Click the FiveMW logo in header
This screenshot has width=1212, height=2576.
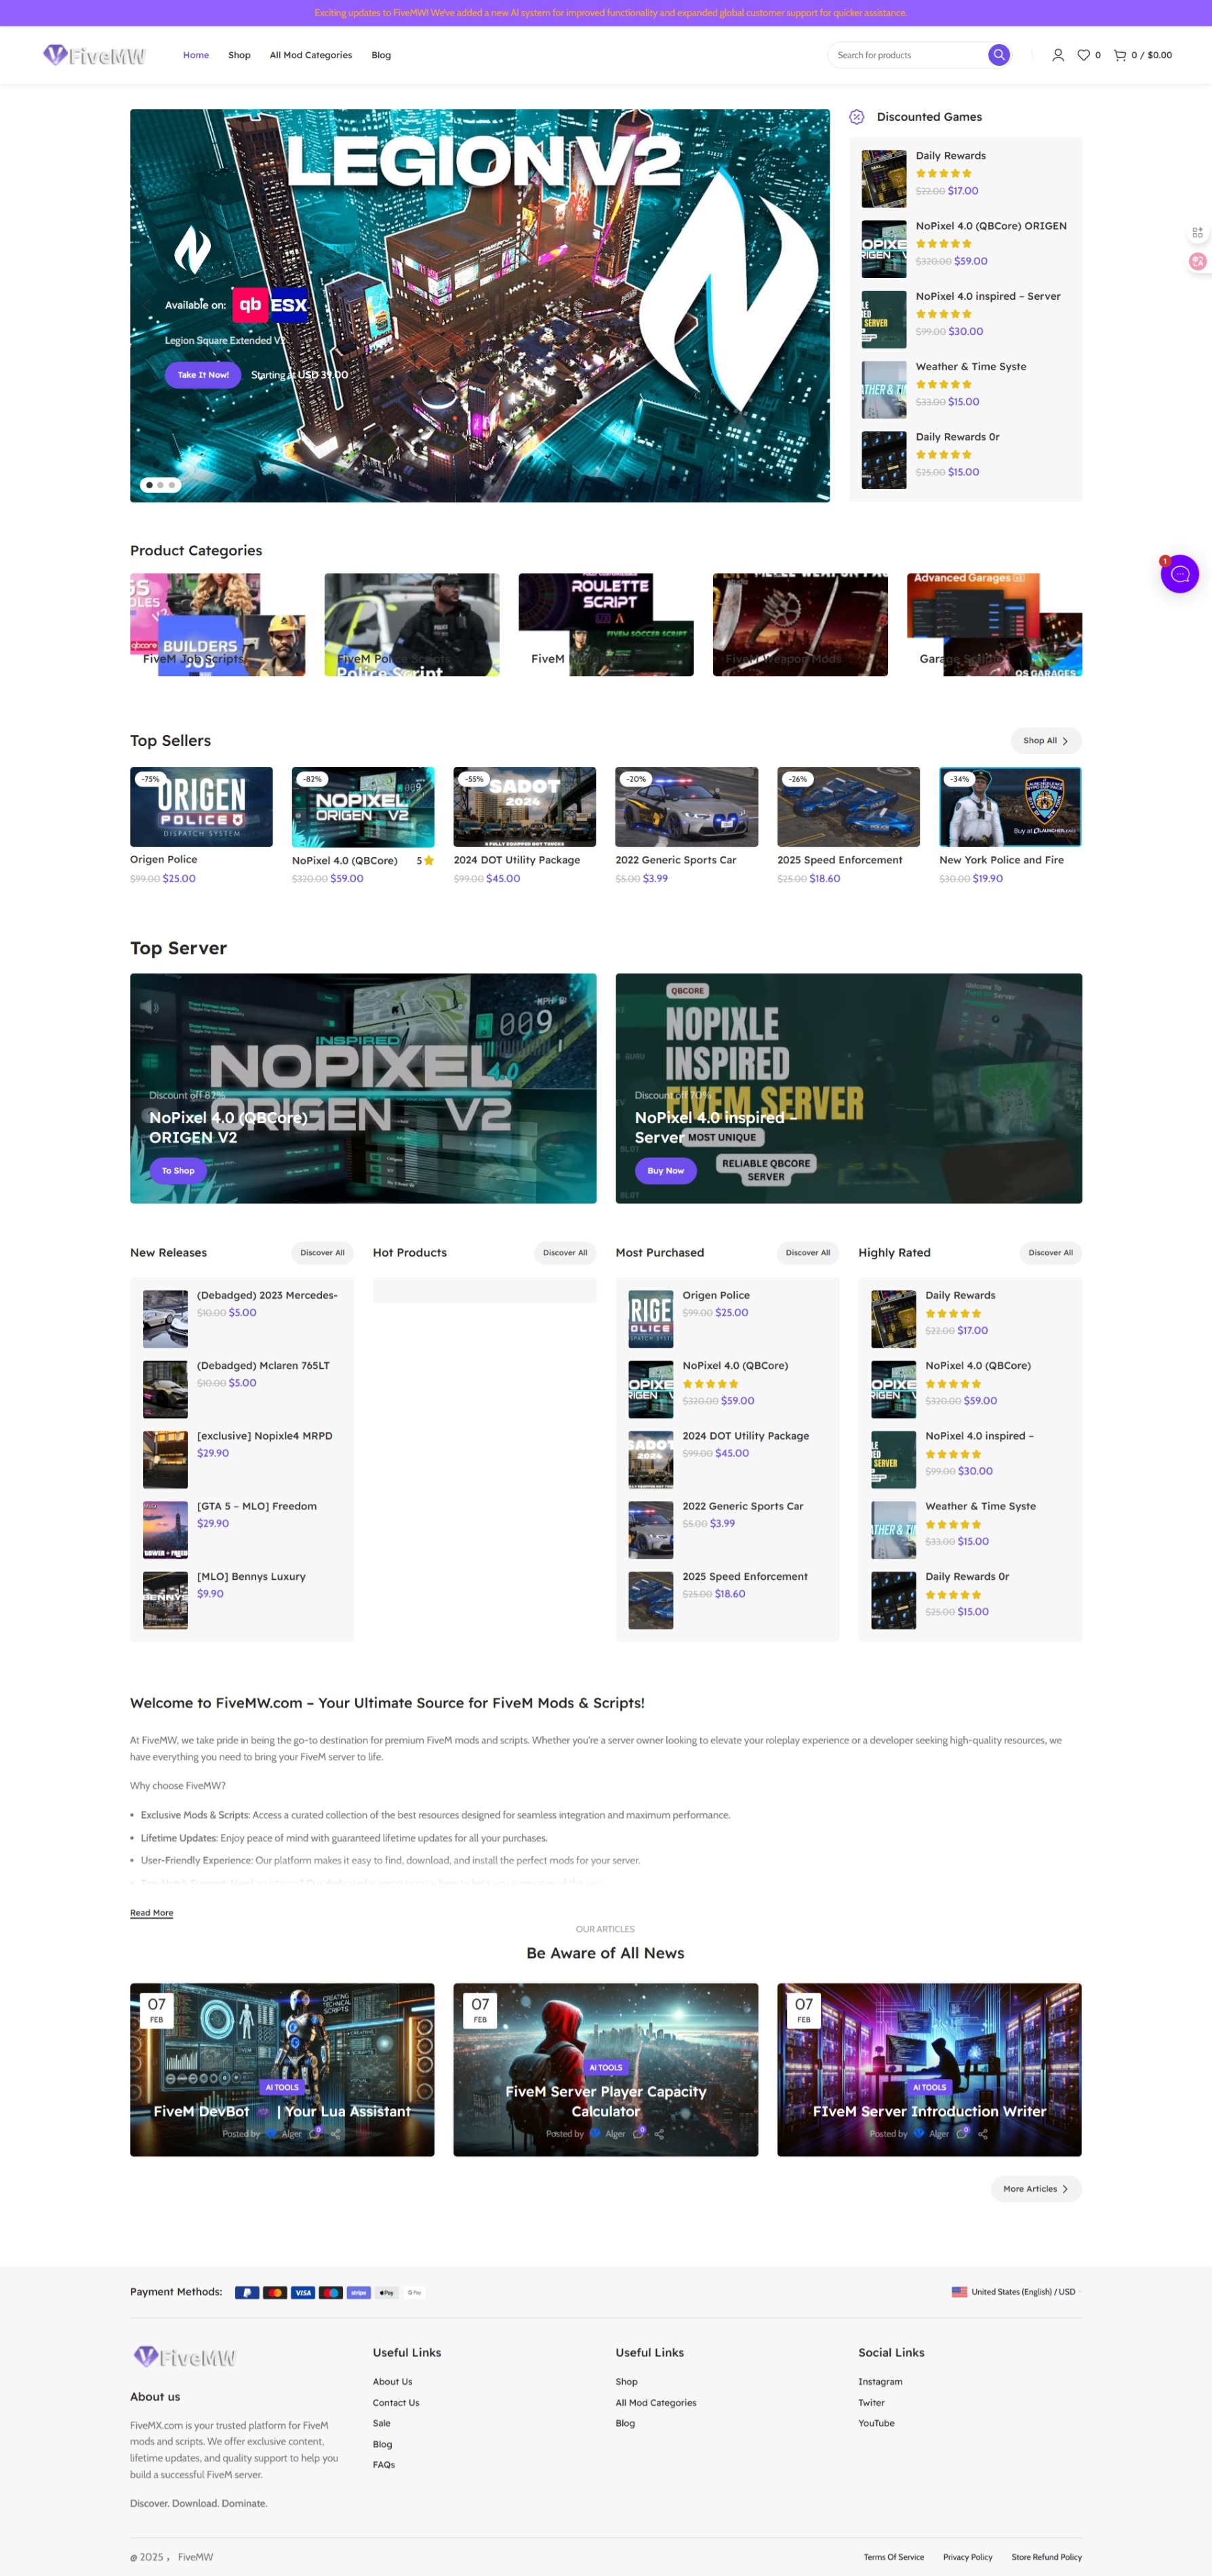(x=95, y=55)
